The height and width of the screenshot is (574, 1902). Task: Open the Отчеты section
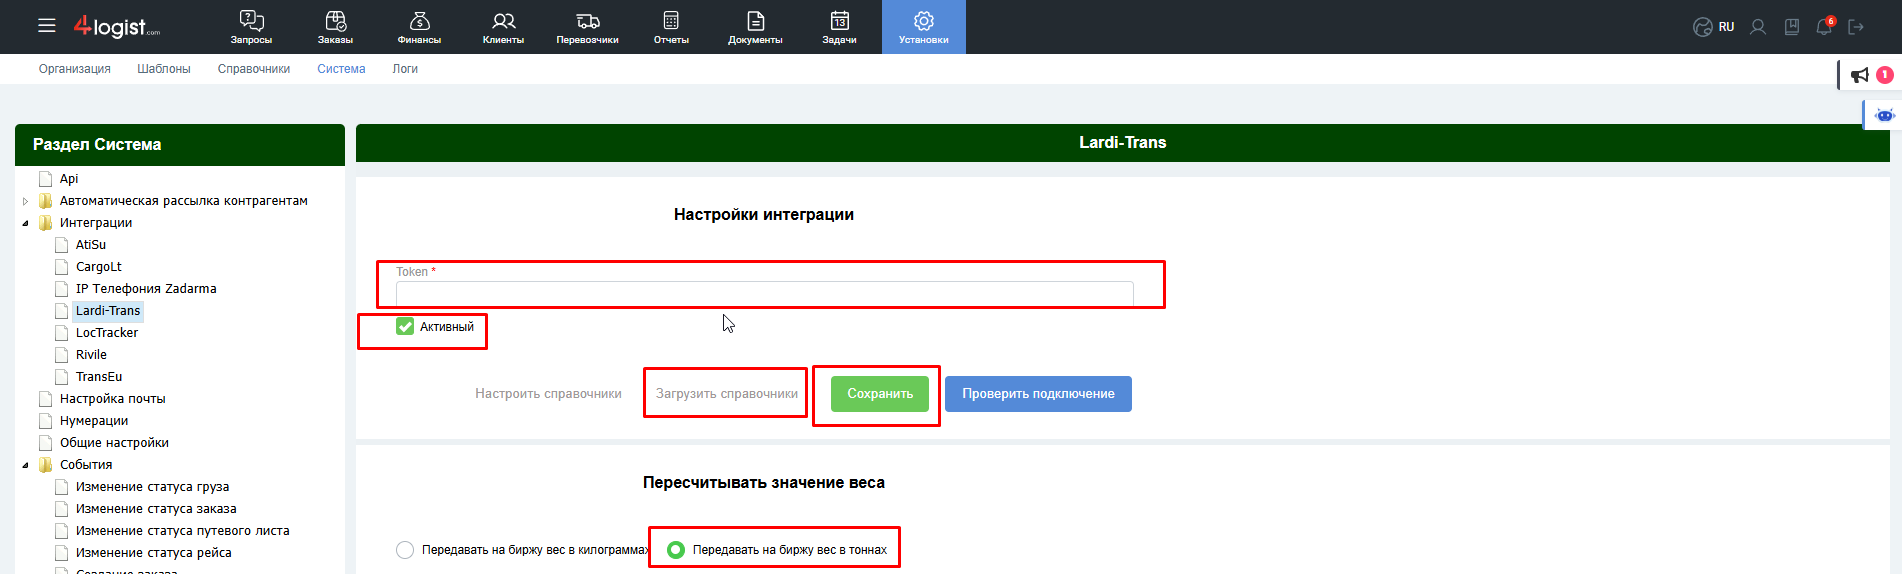coord(671,27)
